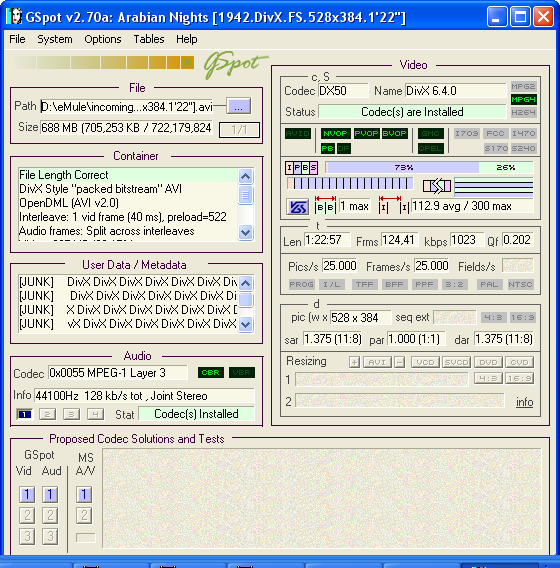Click the Resizing plus button
The image size is (560, 568).
355,362
